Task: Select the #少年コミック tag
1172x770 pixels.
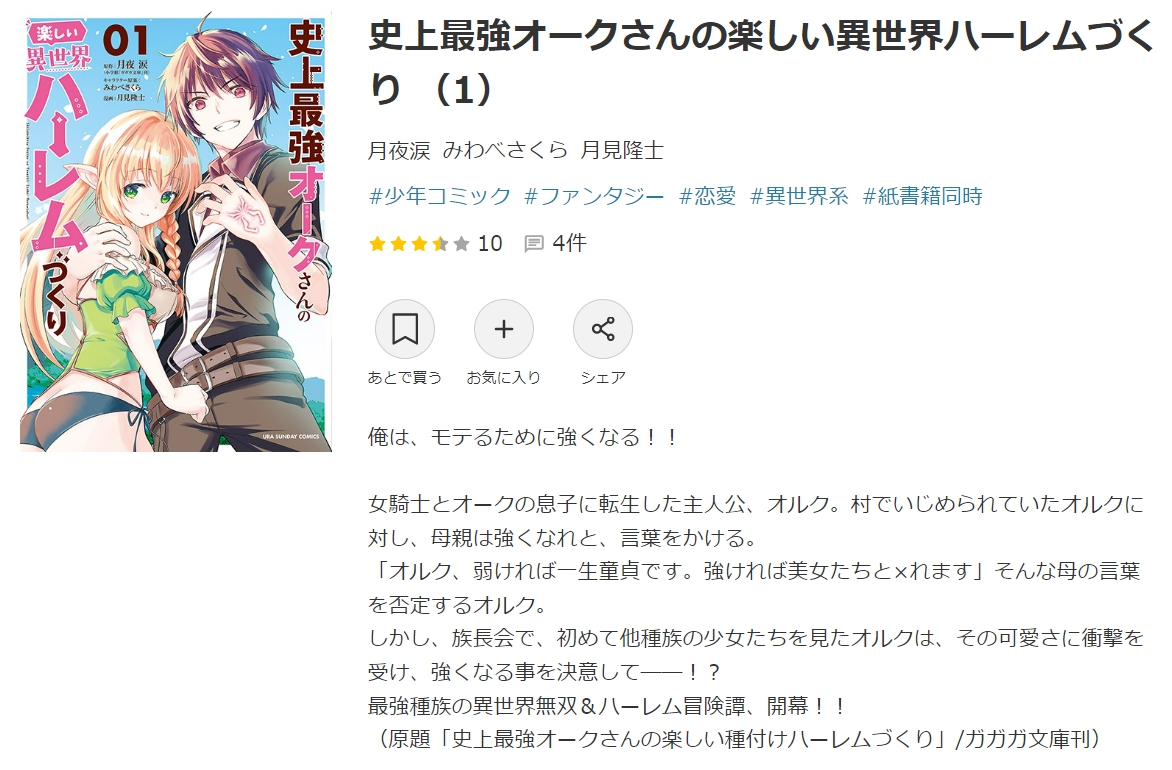Action: [x=440, y=197]
